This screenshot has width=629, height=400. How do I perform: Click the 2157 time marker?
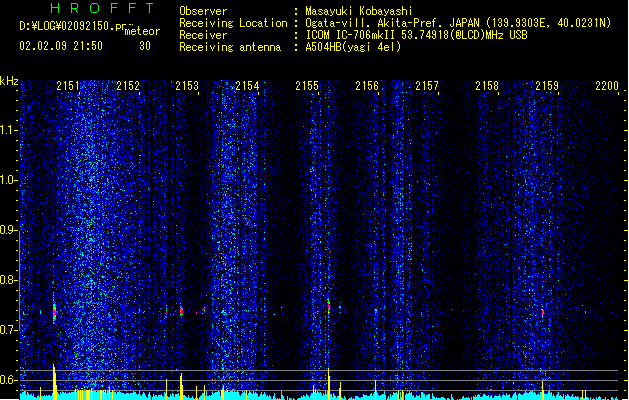click(x=427, y=85)
